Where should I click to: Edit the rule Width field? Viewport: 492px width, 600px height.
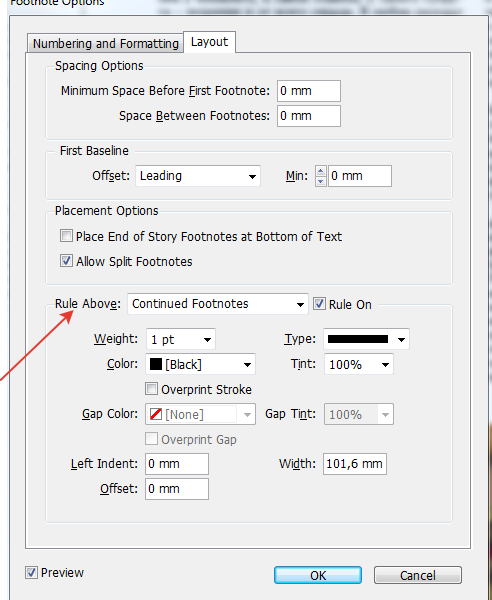coord(355,464)
